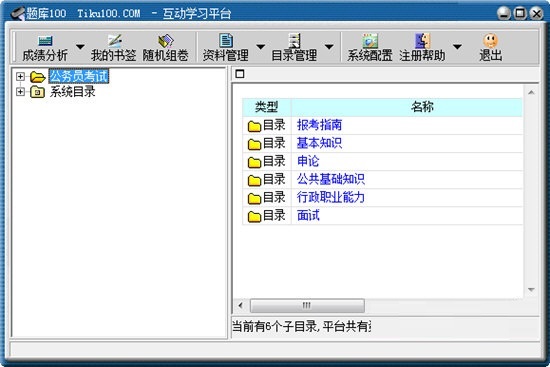Click the status text 当前有6个子目录
550x367 pixels.
tap(275, 327)
